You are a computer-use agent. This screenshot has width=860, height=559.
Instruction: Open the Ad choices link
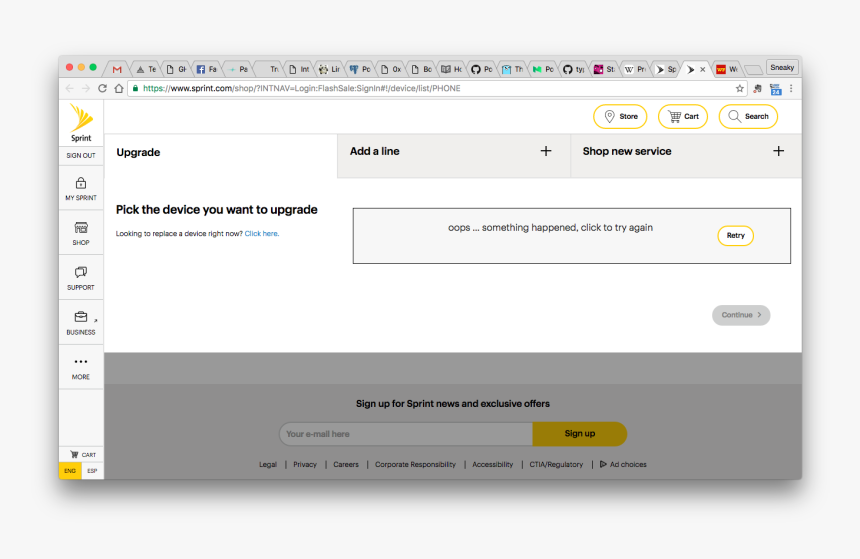tap(623, 465)
